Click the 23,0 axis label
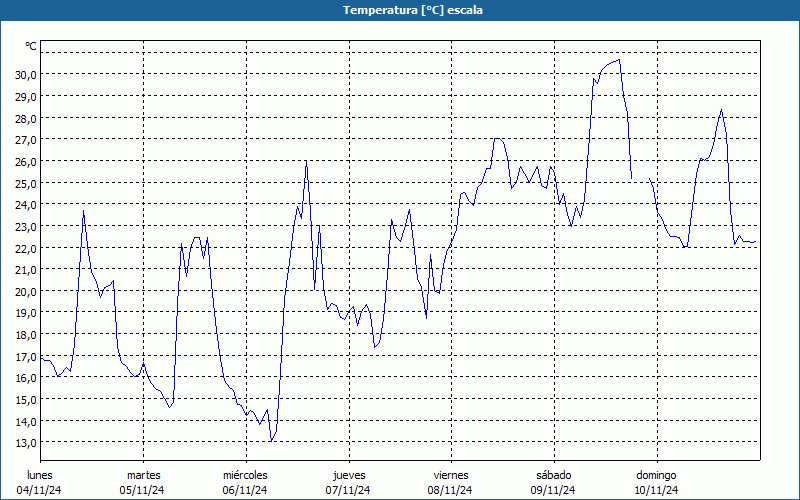This screenshot has height=500, width=800. 27,227
